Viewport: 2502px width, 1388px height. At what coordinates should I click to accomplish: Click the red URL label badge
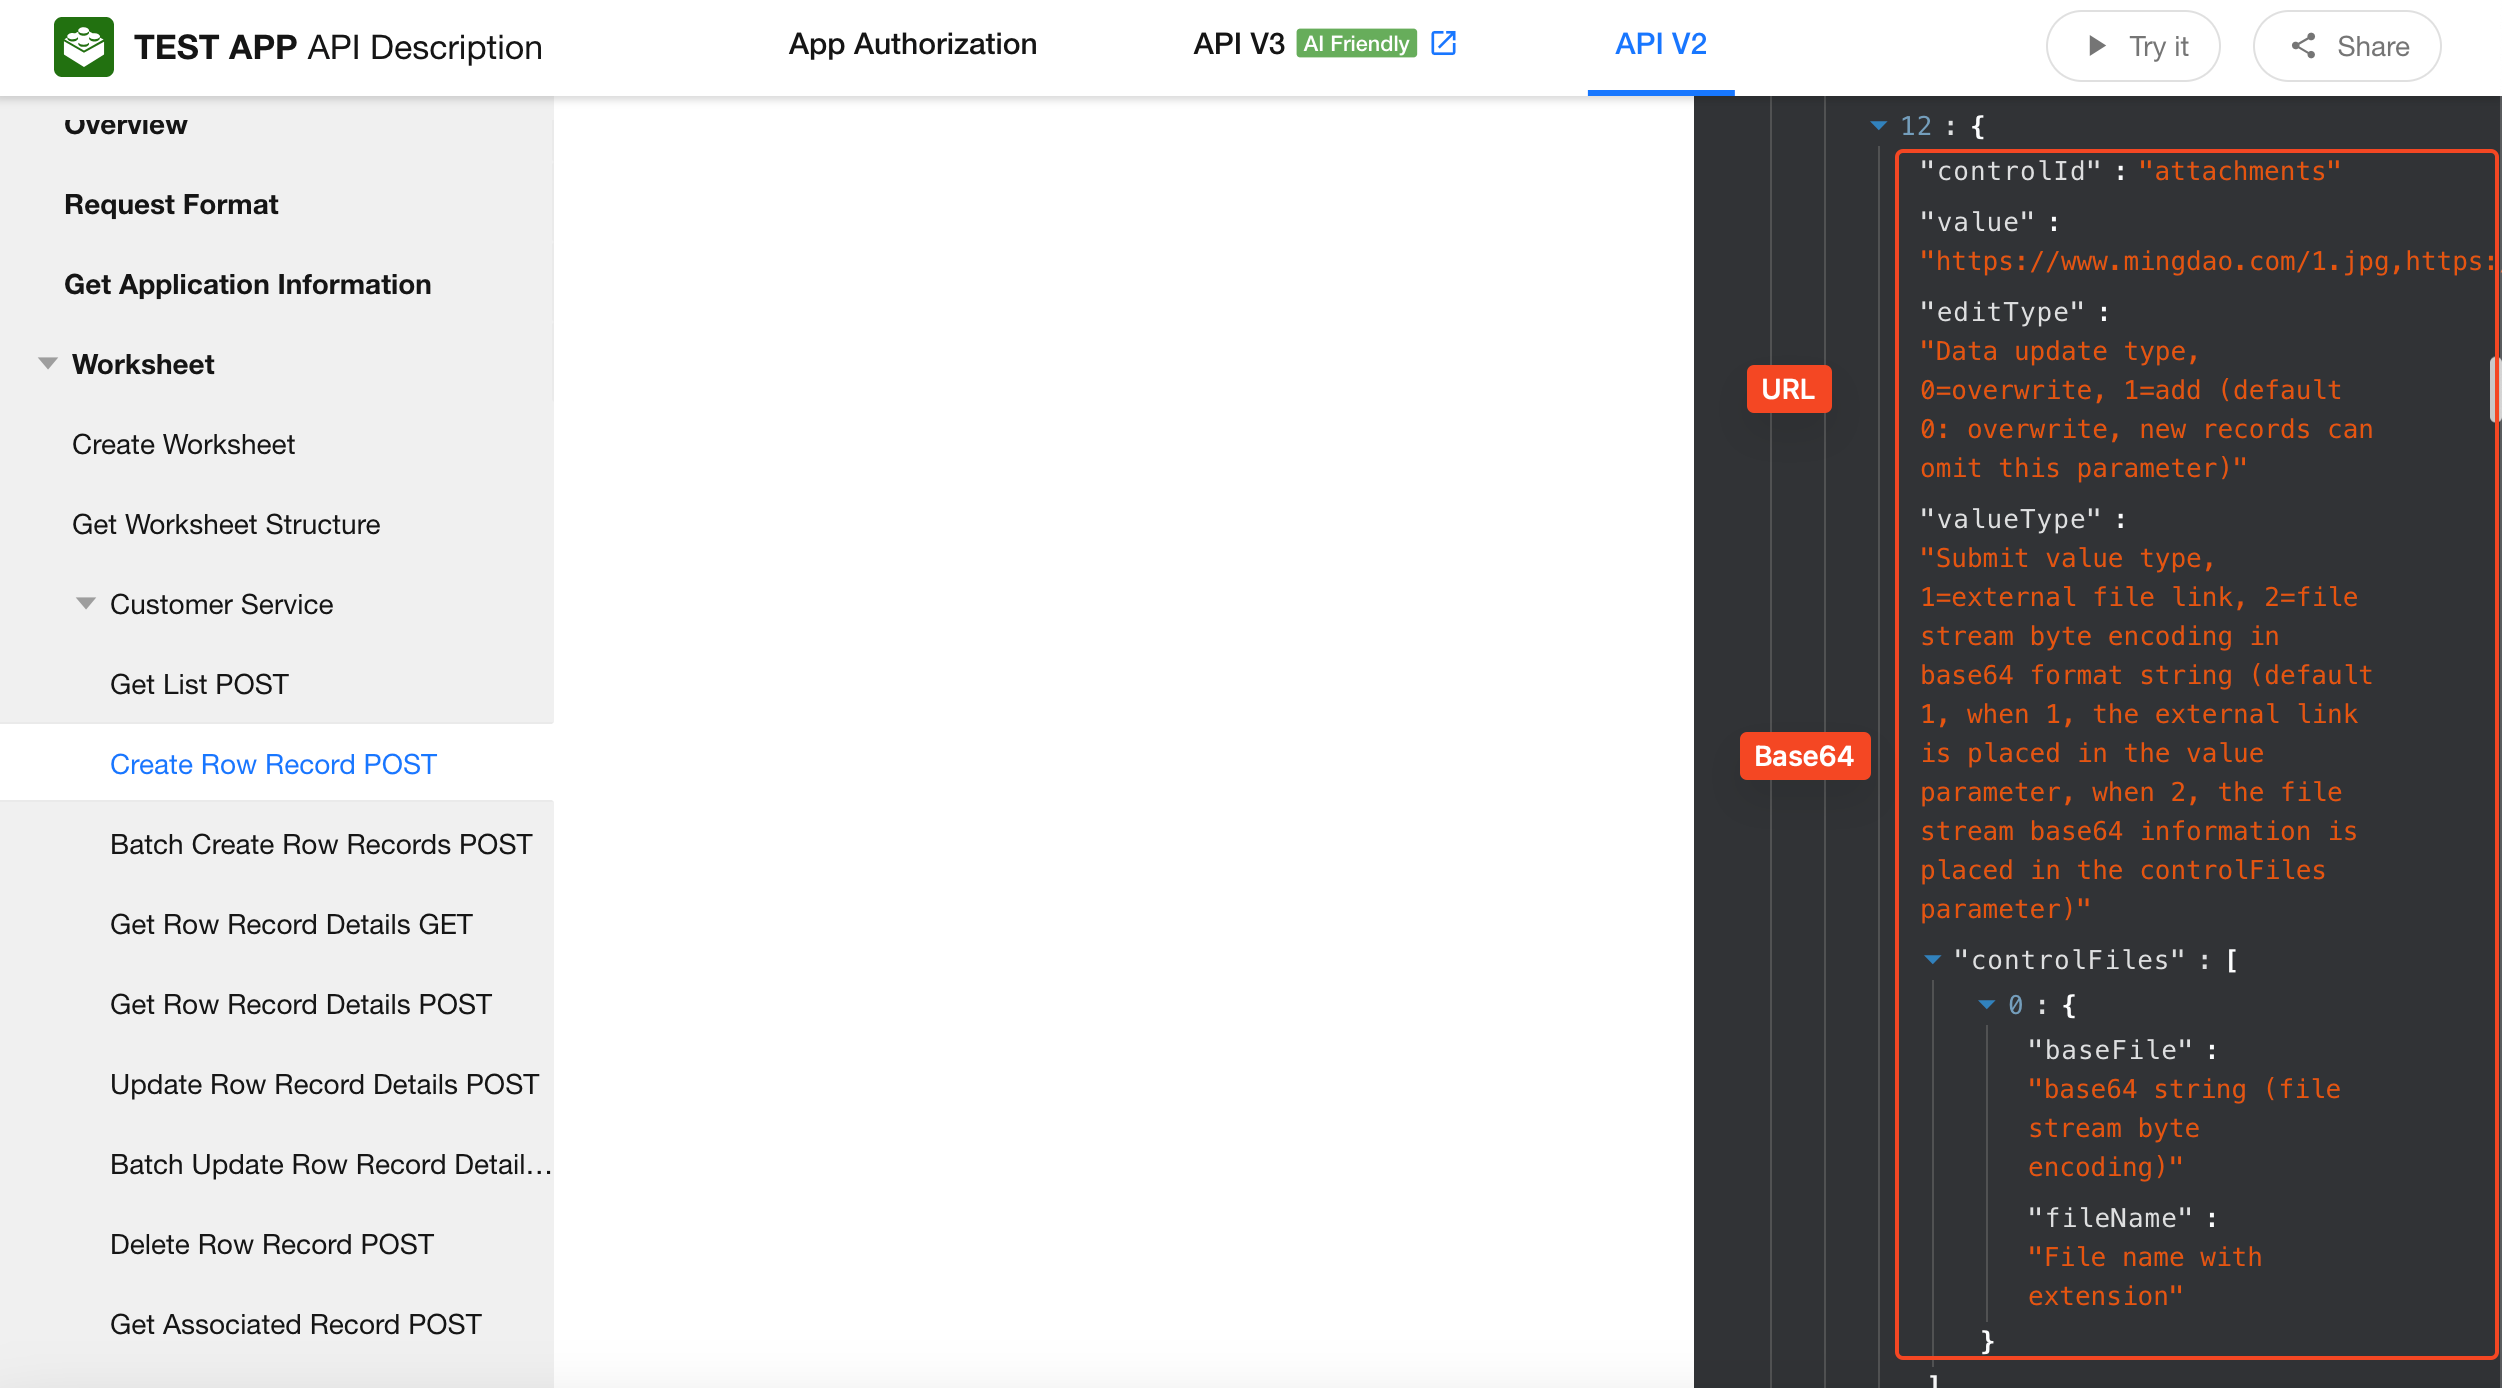point(1788,389)
